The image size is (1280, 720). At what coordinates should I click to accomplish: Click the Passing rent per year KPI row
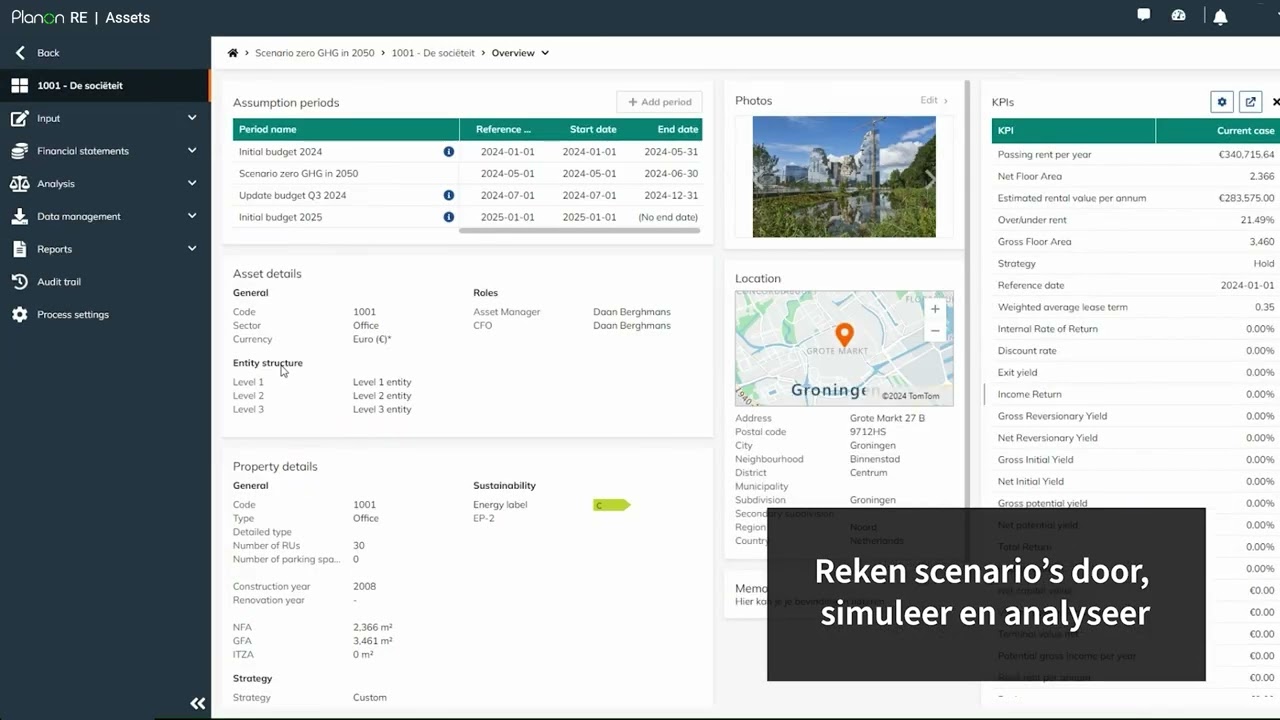coord(1136,155)
